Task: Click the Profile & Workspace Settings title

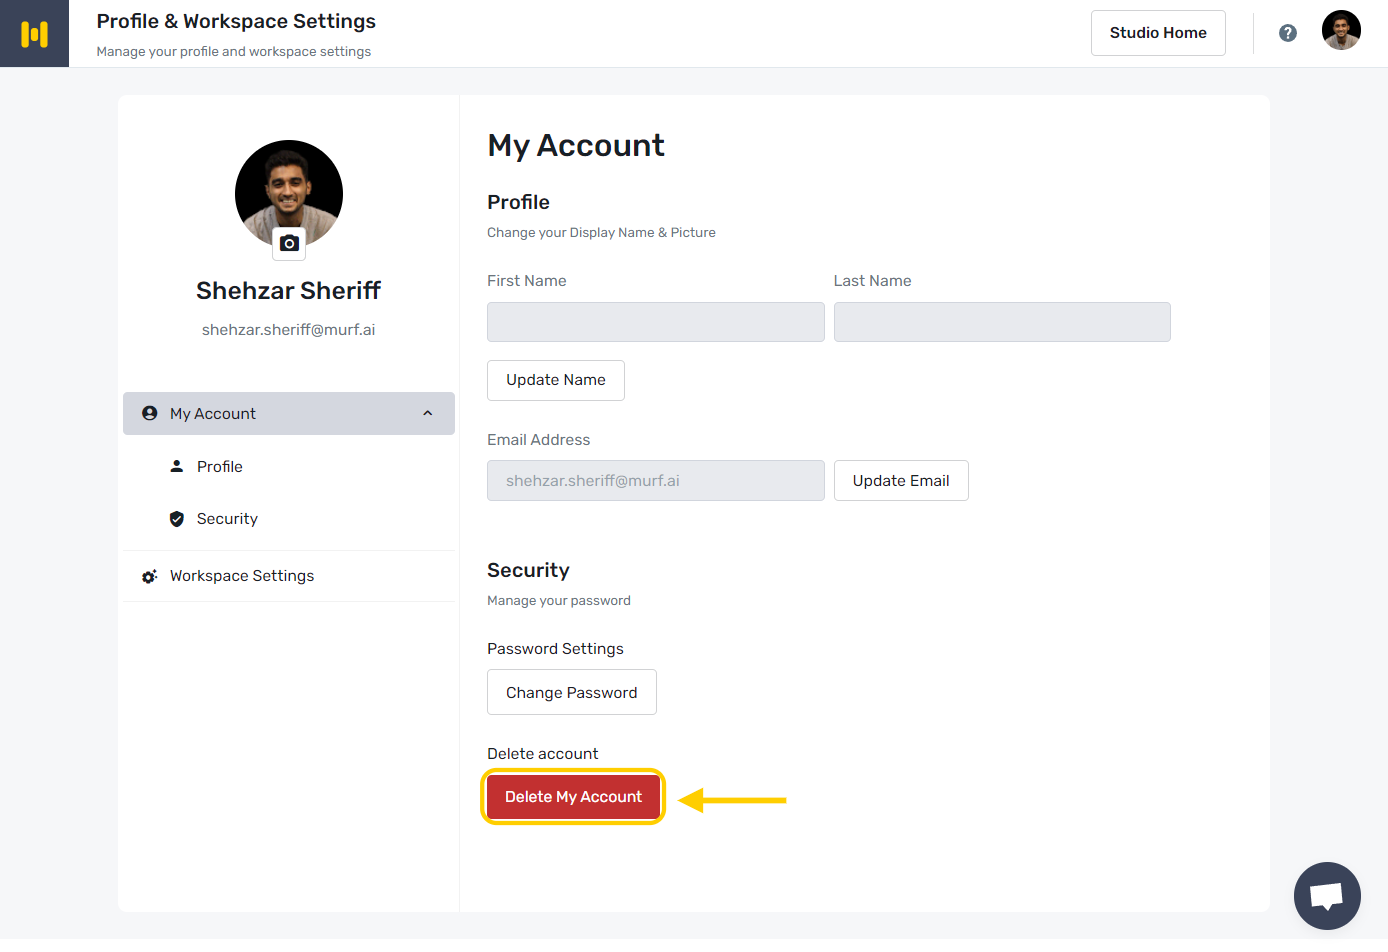Action: coord(236,21)
